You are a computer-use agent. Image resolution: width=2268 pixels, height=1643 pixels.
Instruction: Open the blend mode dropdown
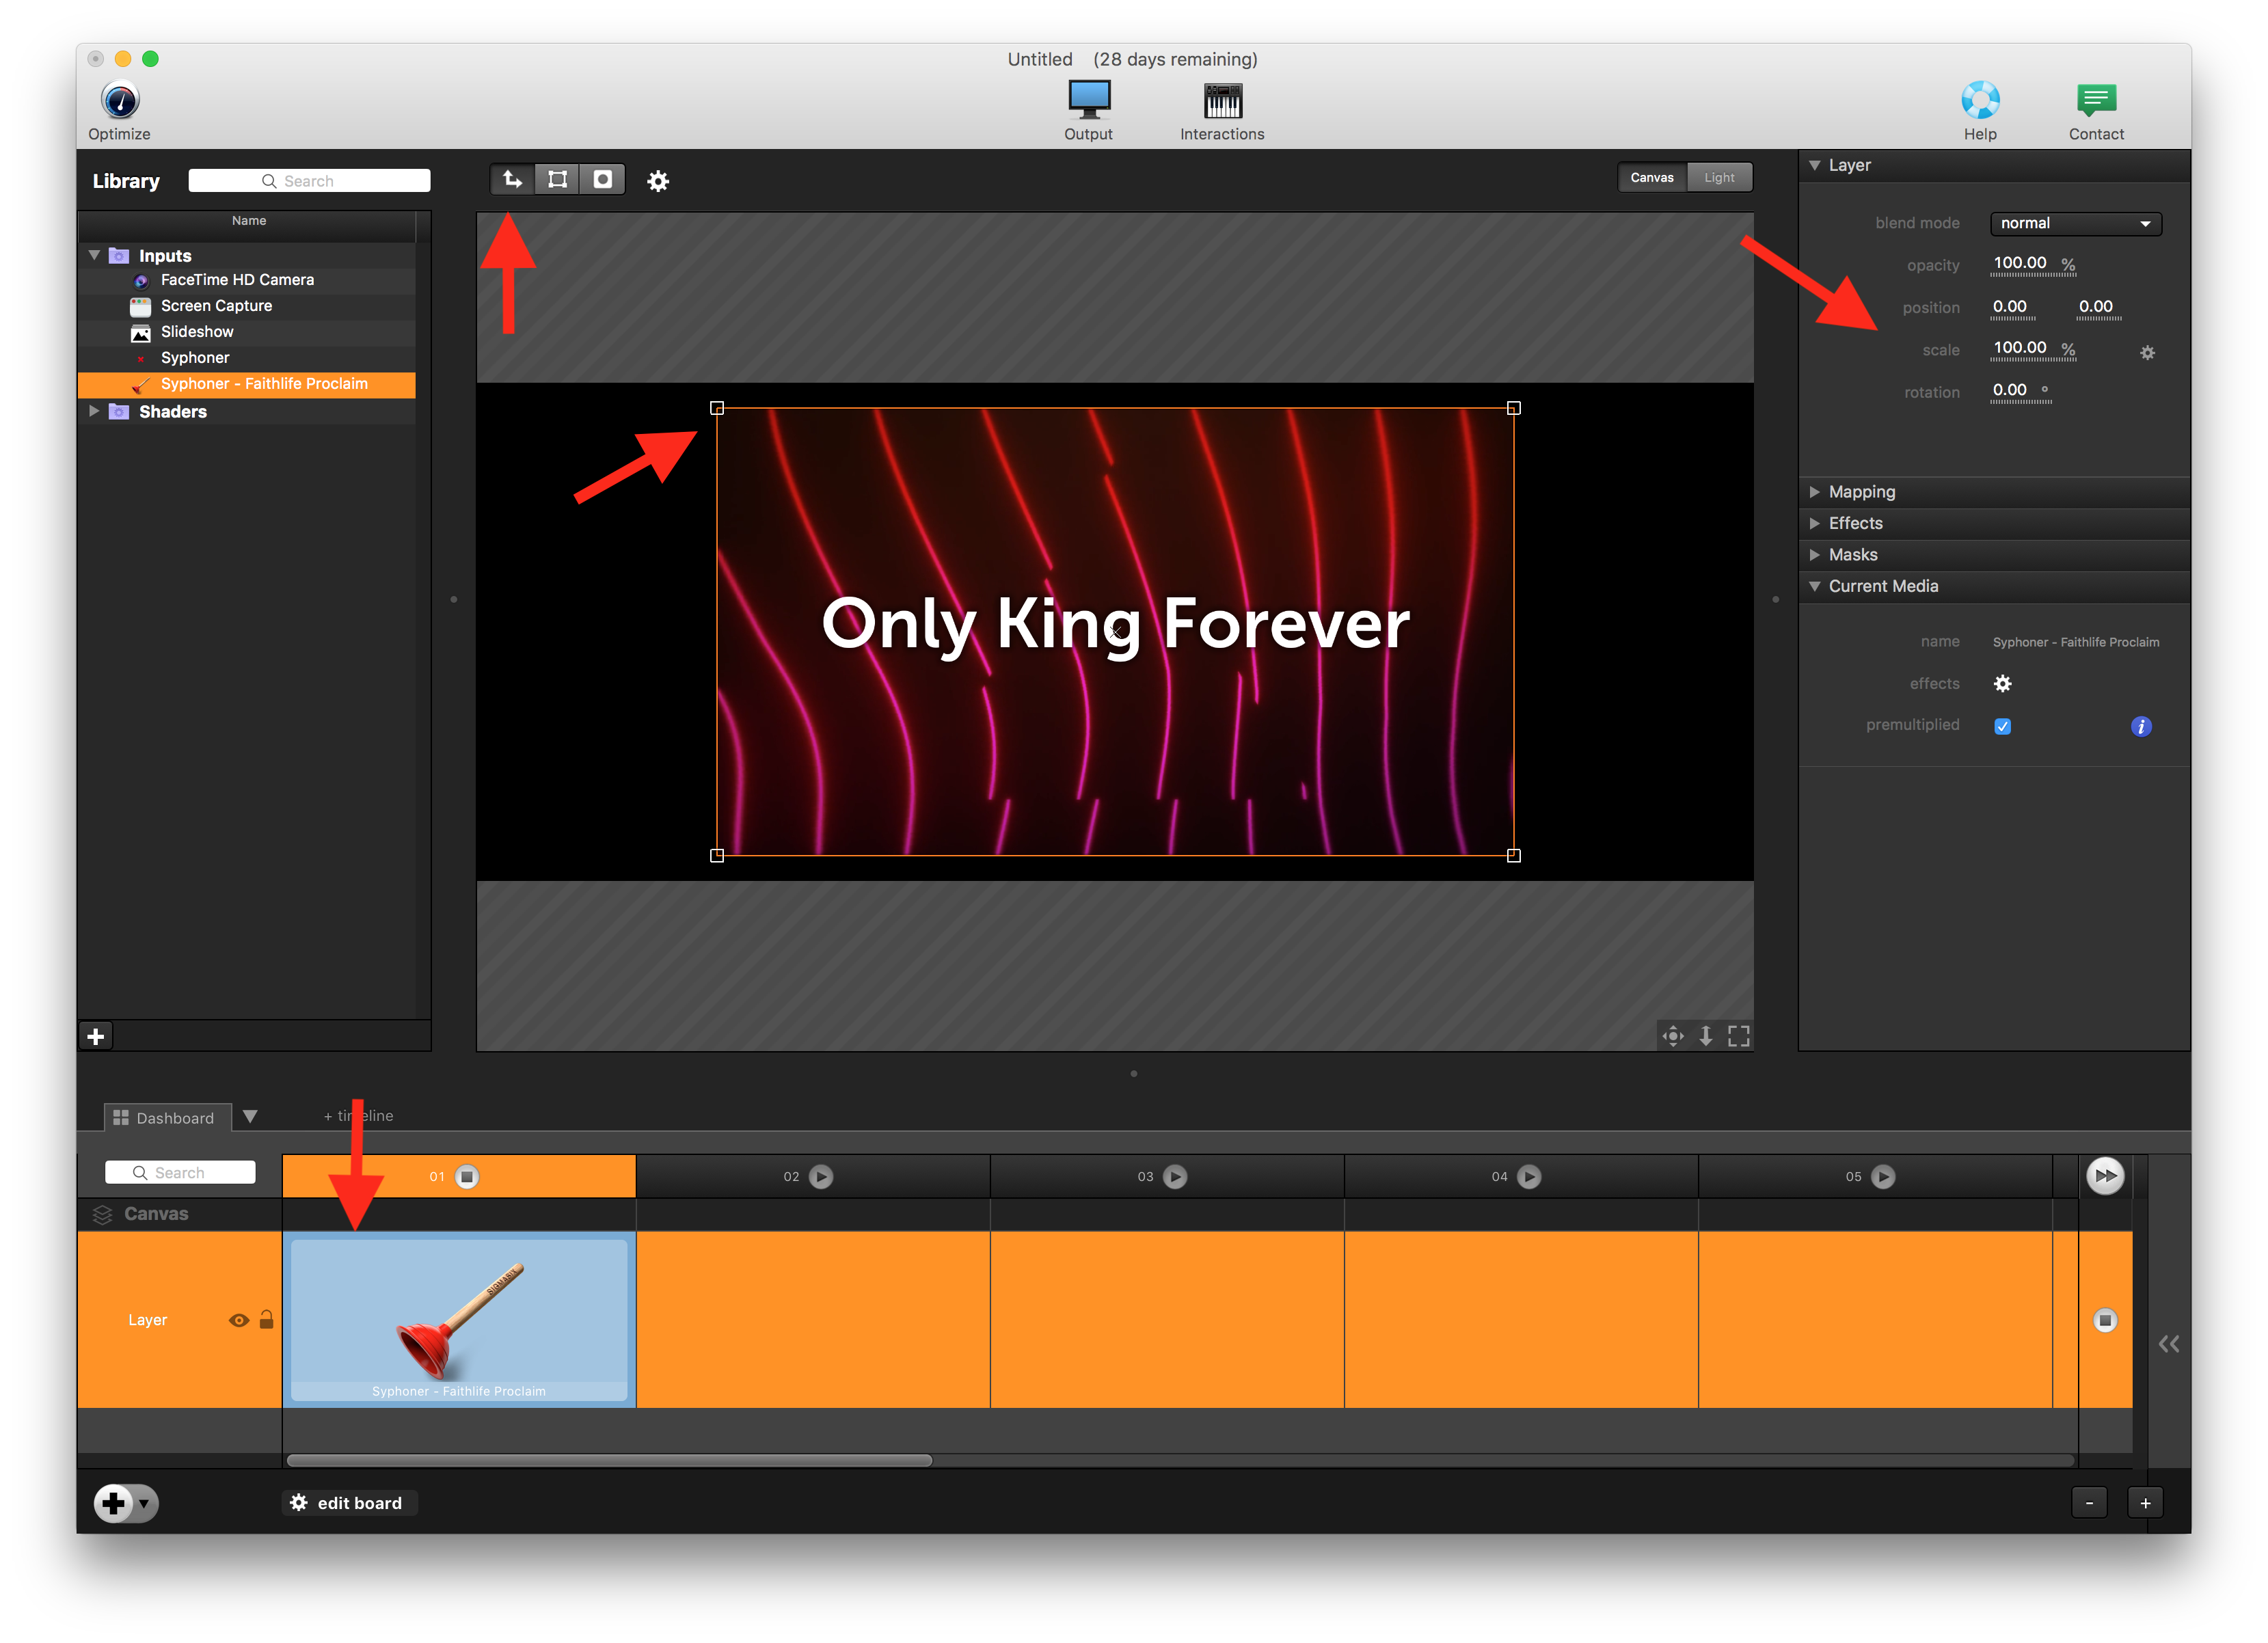pos(2075,223)
